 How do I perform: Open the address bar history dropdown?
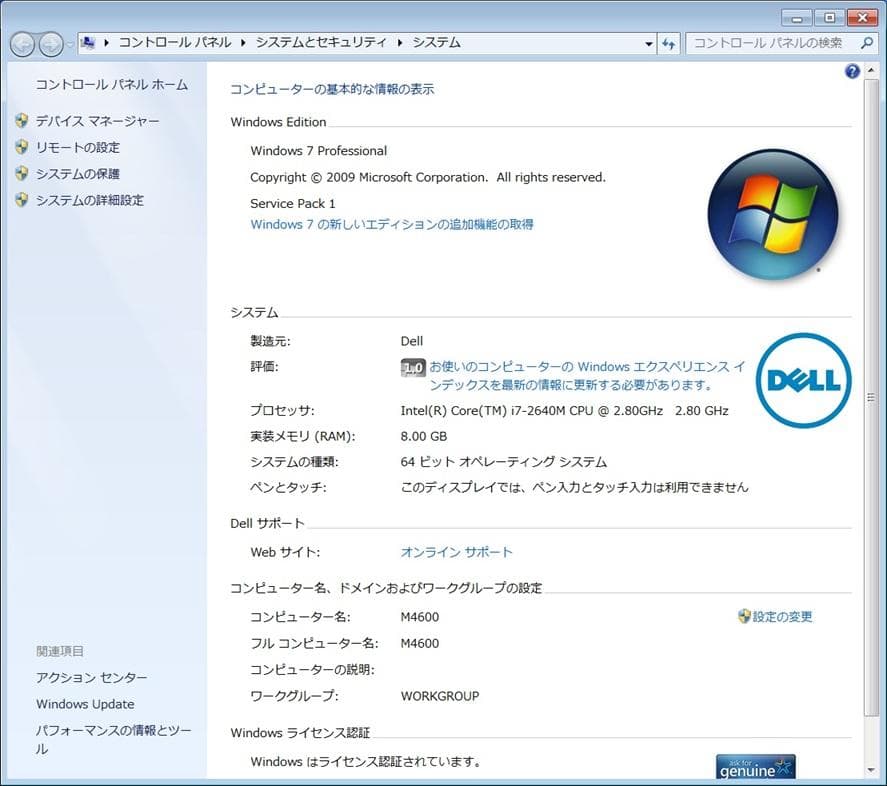650,43
